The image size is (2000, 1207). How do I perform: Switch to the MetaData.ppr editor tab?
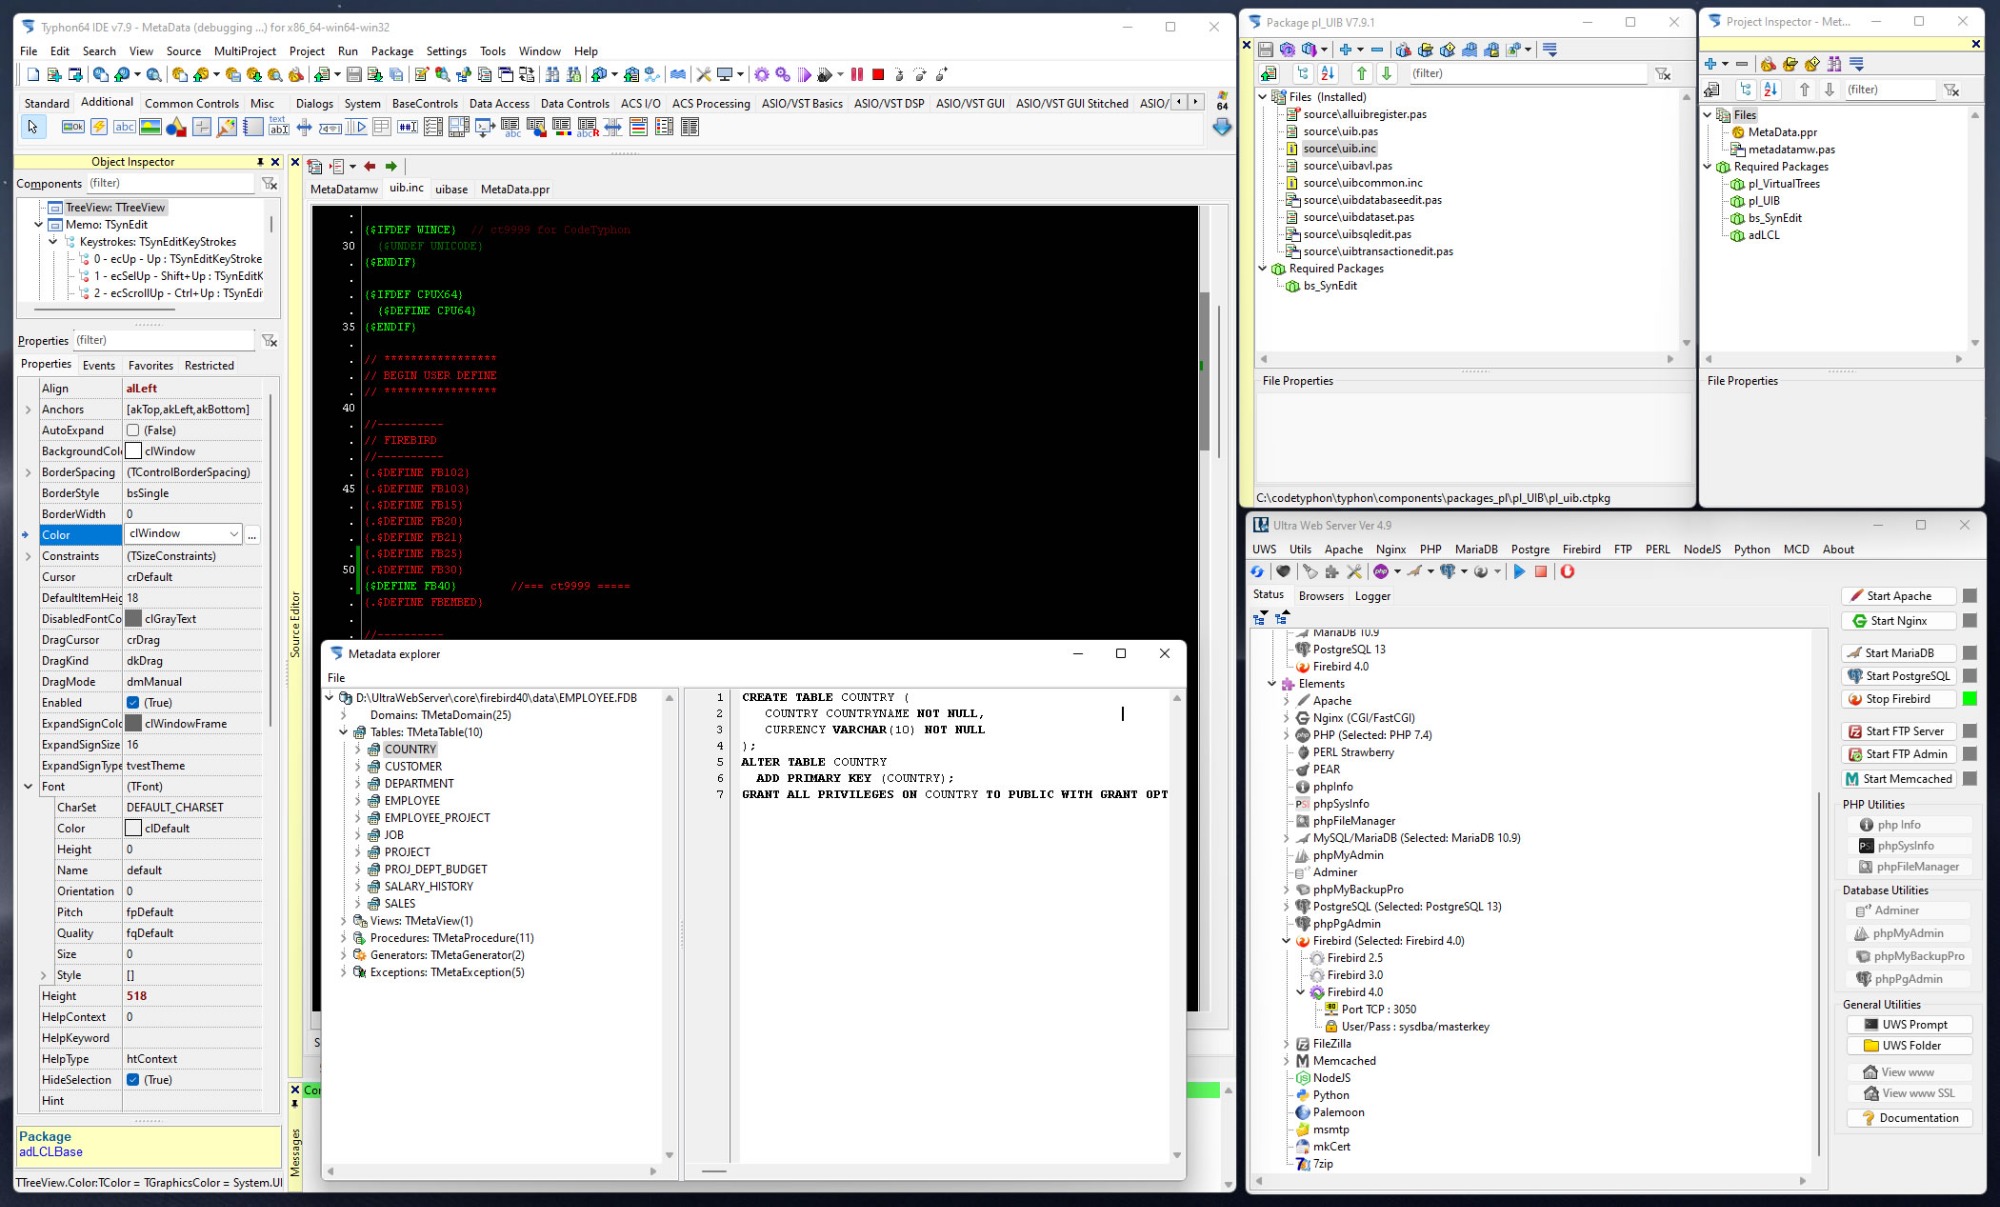click(x=515, y=189)
